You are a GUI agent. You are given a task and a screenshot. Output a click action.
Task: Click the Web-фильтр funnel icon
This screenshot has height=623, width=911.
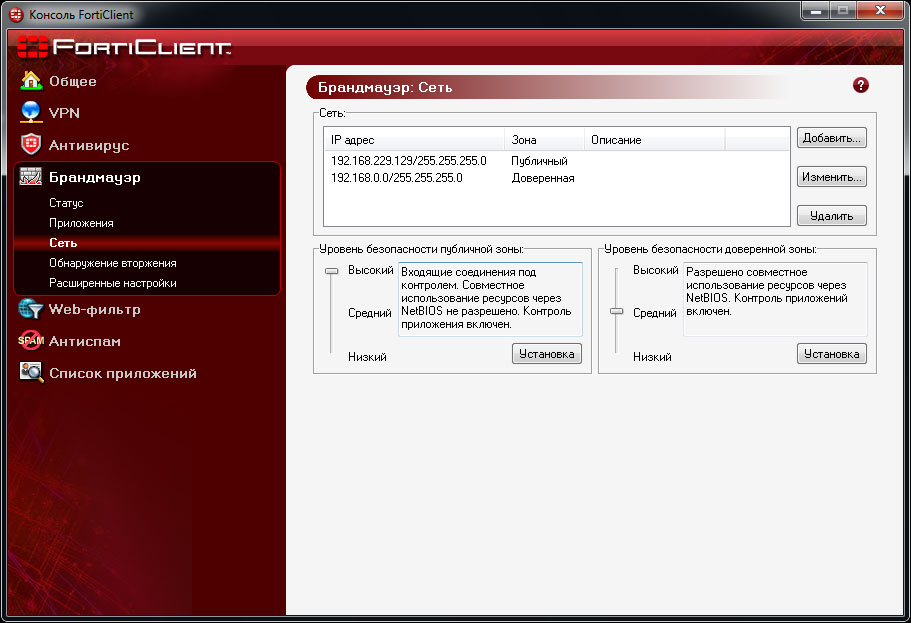pyautogui.click(x=31, y=309)
